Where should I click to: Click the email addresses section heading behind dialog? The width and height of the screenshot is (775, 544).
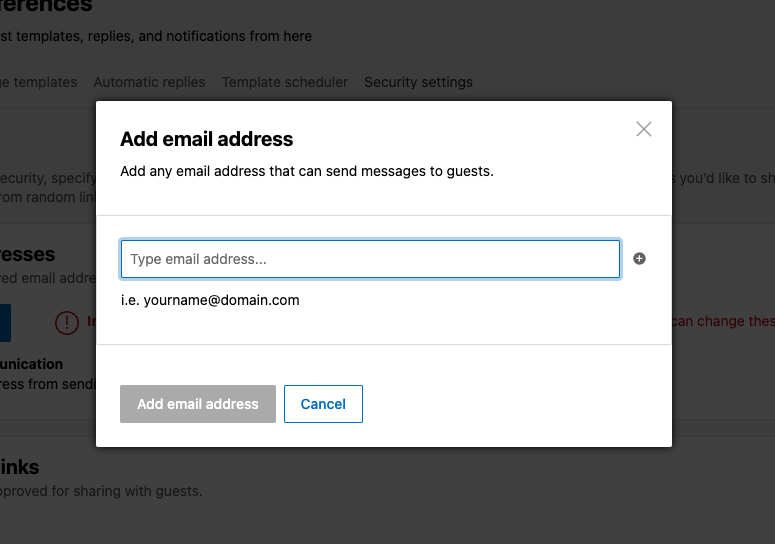coord(27,254)
